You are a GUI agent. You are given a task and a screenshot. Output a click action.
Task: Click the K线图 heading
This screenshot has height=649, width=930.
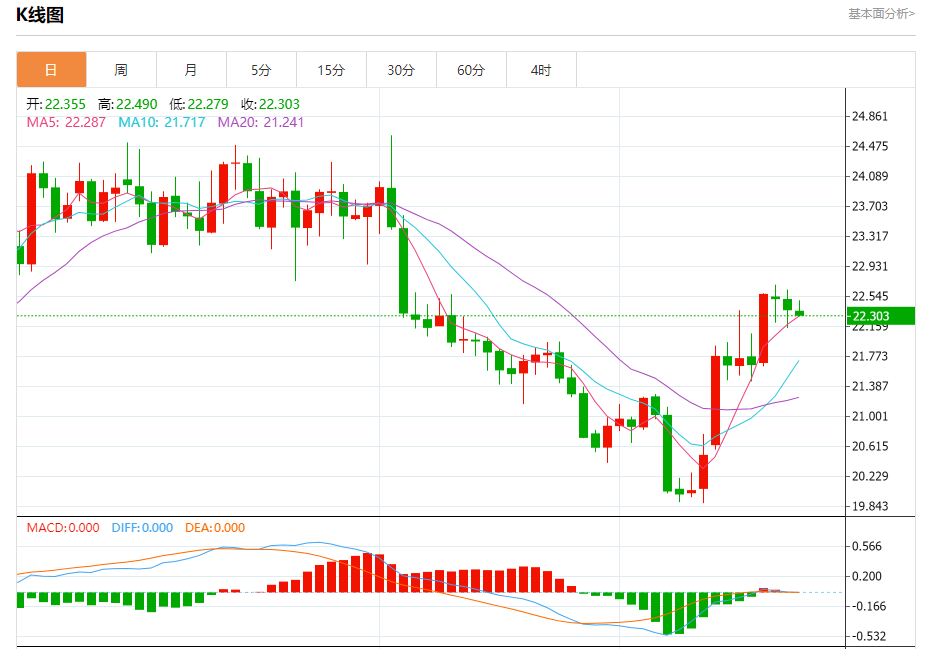pyautogui.click(x=40, y=15)
